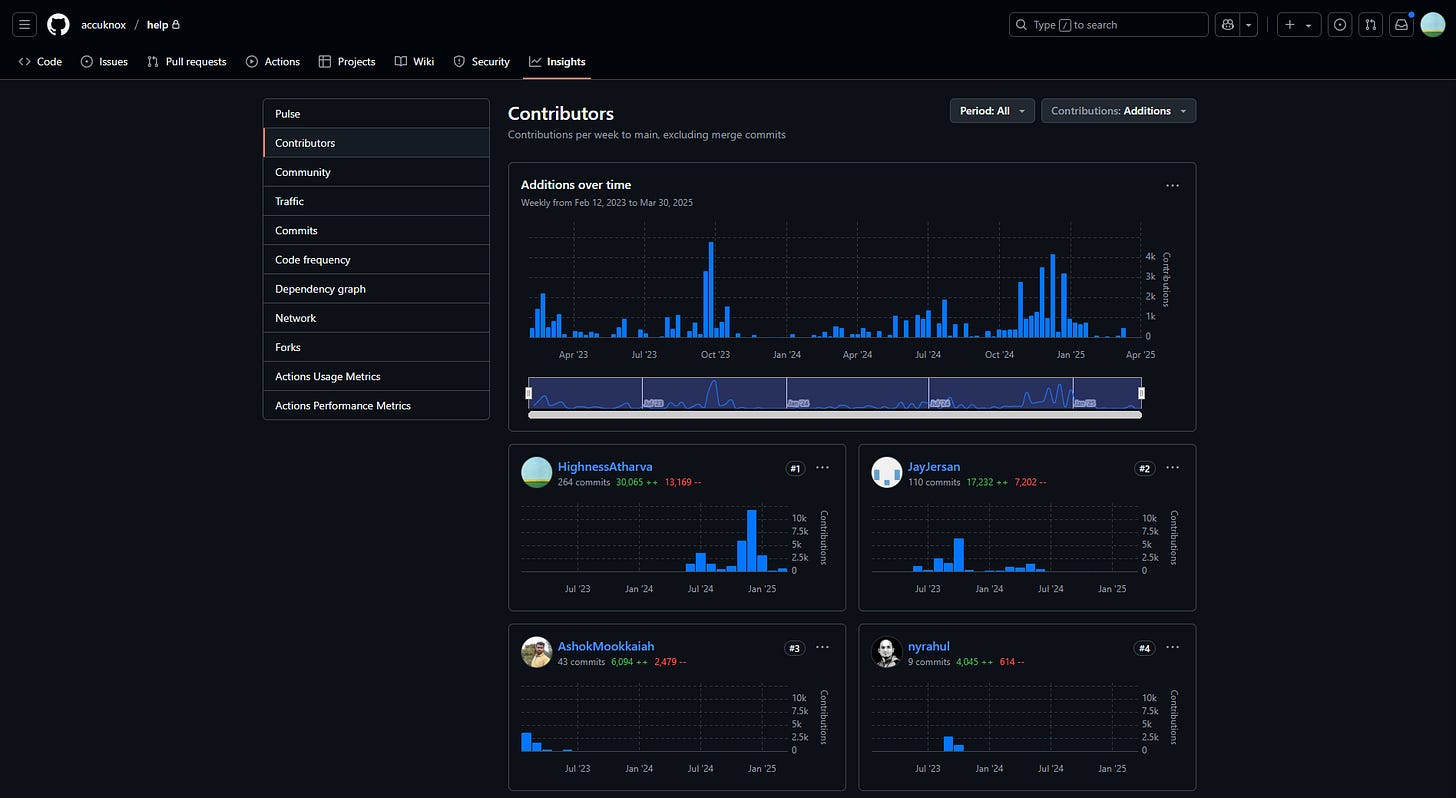Click in the search input field
This screenshot has height=798, width=1456.
(x=1109, y=24)
